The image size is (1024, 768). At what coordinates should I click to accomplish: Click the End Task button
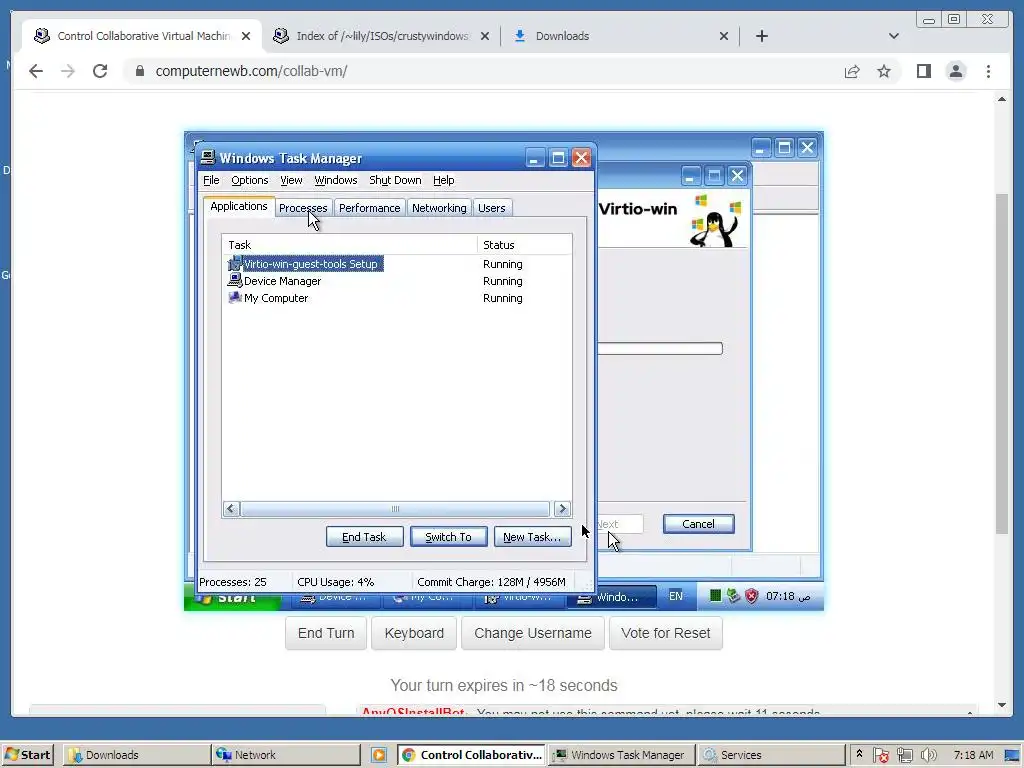[364, 537]
